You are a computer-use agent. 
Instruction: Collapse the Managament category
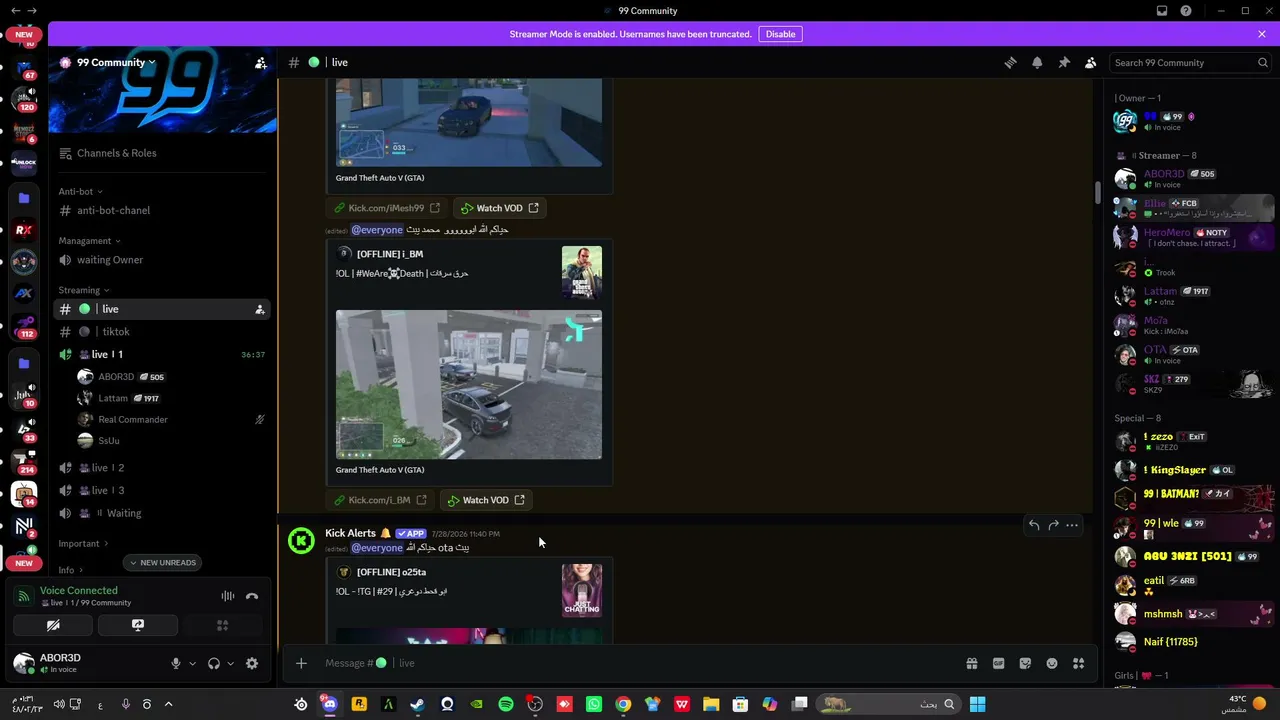pyautogui.click(x=89, y=240)
